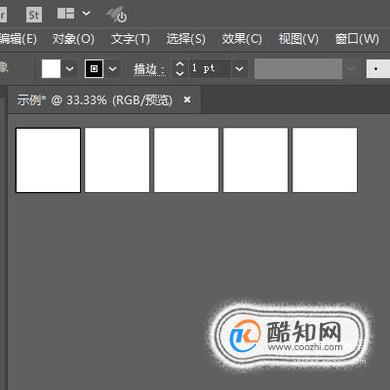Viewport: 390px width, 390px height.
Task: Click the brush definition dot box
Action: (x=378, y=69)
